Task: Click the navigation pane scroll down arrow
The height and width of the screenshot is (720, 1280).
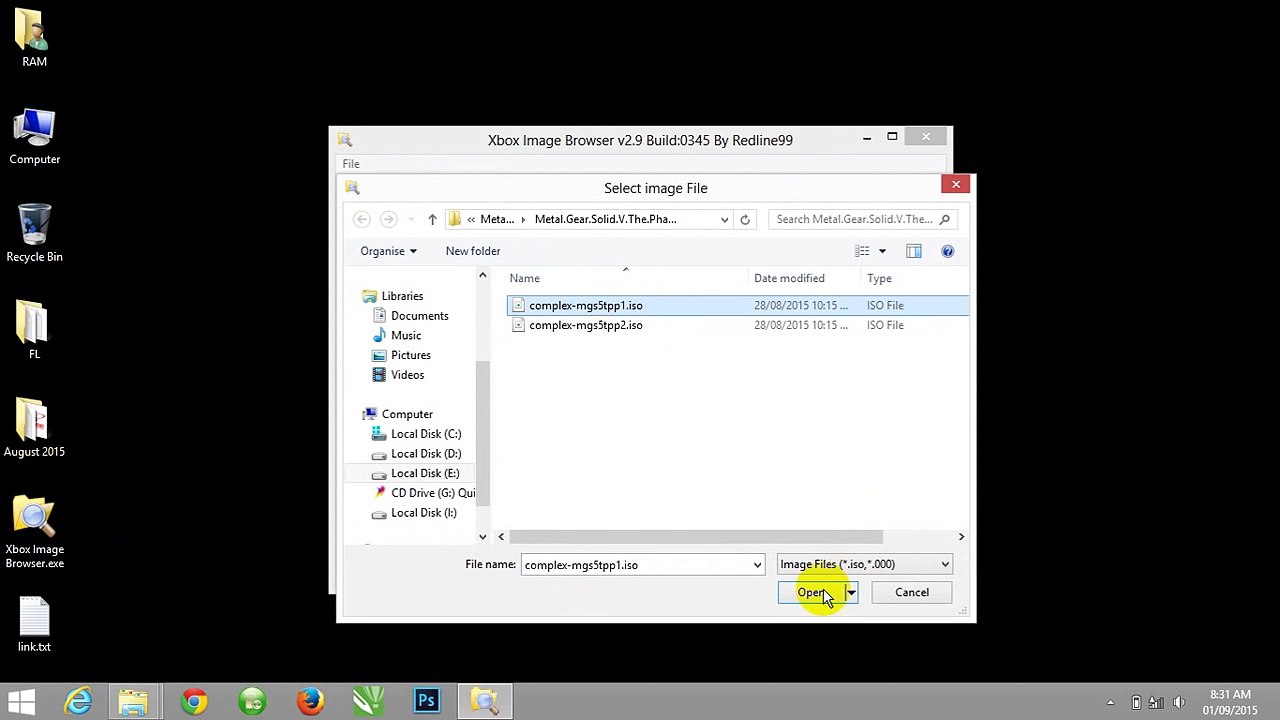Action: (x=482, y=537)
